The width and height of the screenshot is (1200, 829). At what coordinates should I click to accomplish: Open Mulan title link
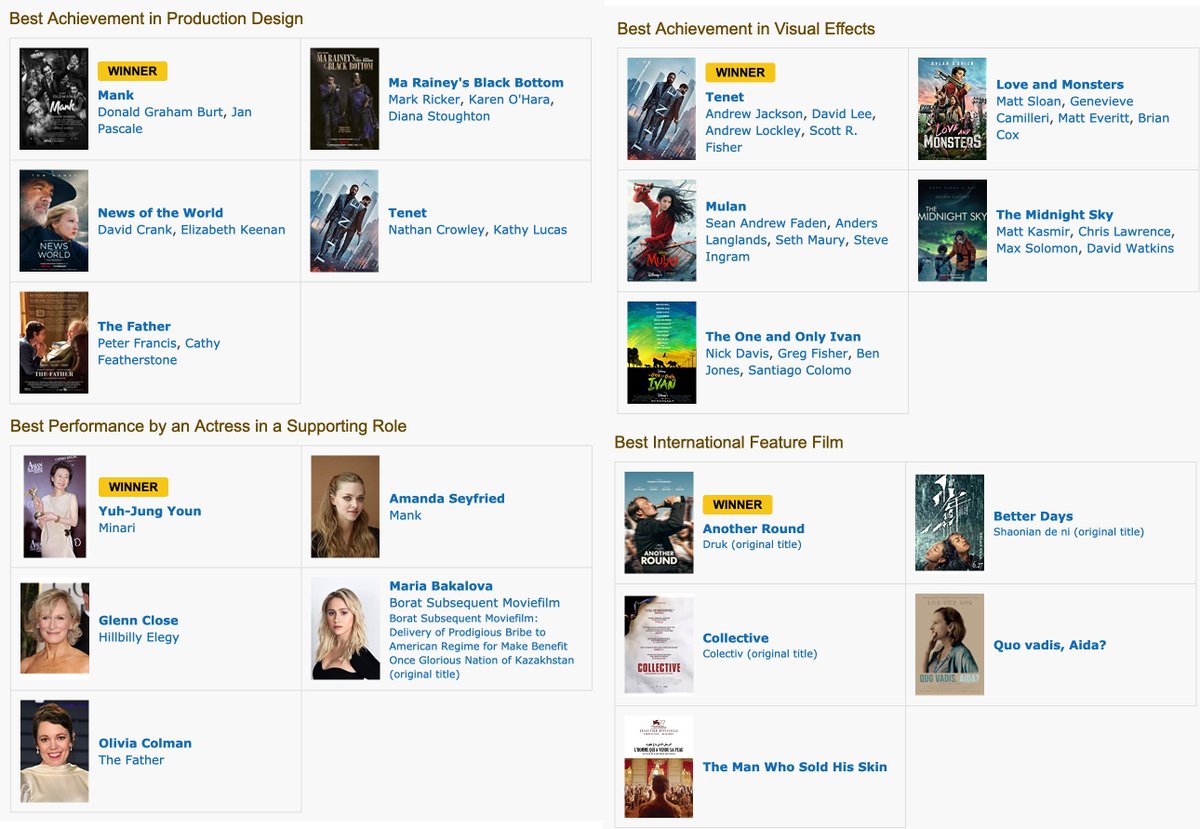point(726,206)
